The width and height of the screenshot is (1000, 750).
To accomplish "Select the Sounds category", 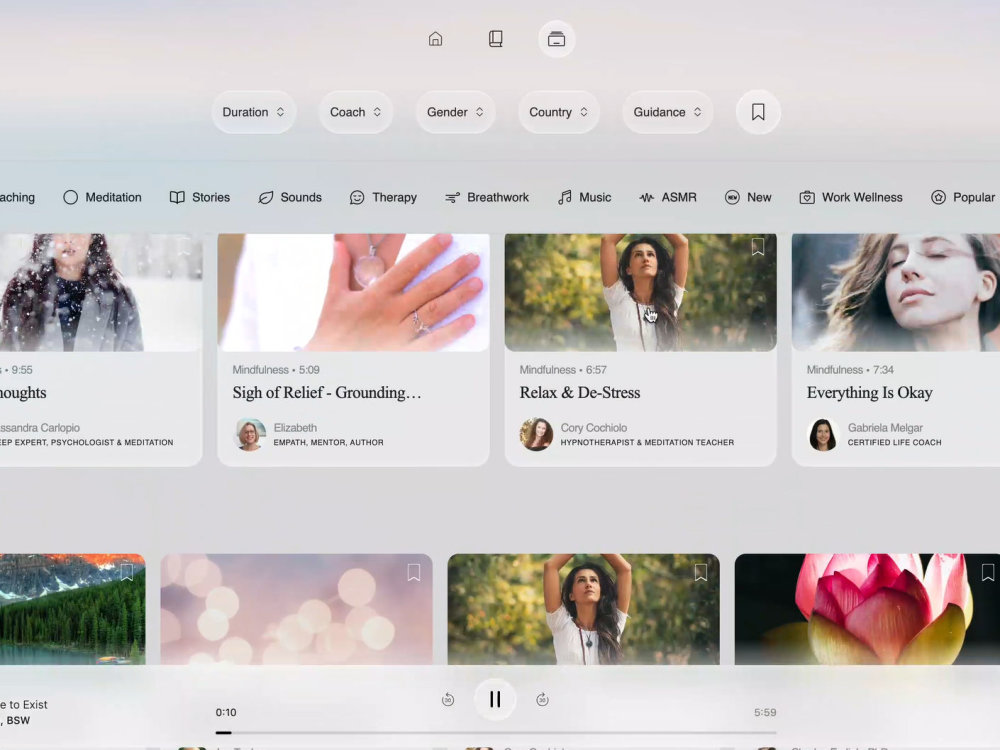I will click(x=290, y=198).
